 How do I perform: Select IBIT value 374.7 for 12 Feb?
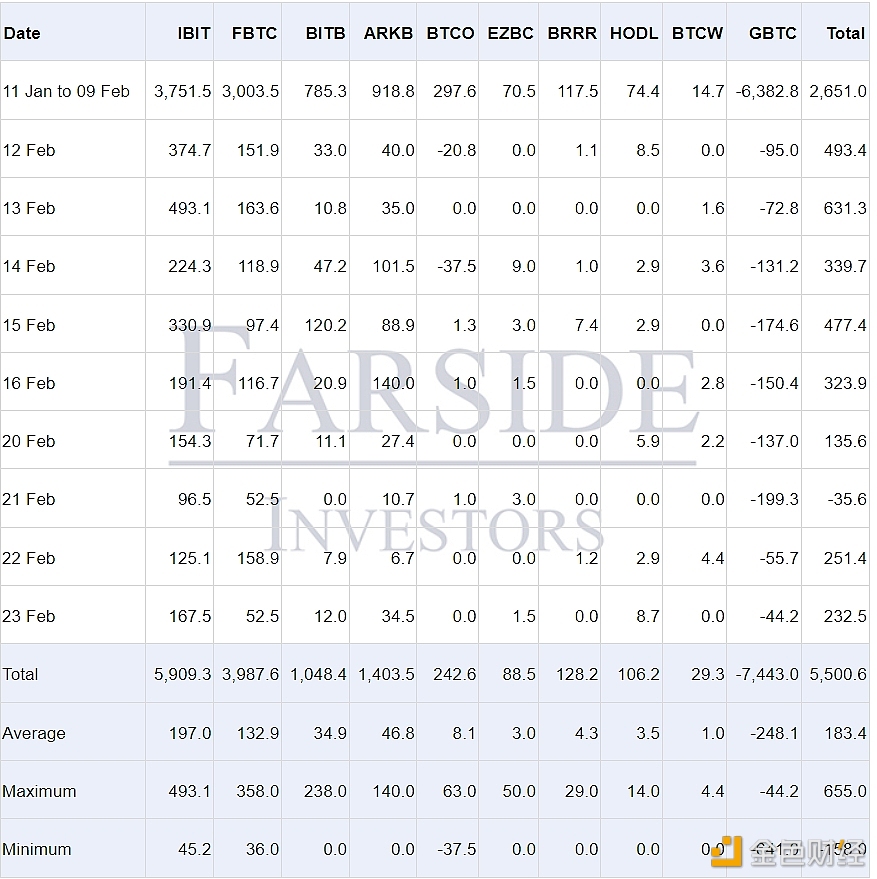tap(190, 150)
